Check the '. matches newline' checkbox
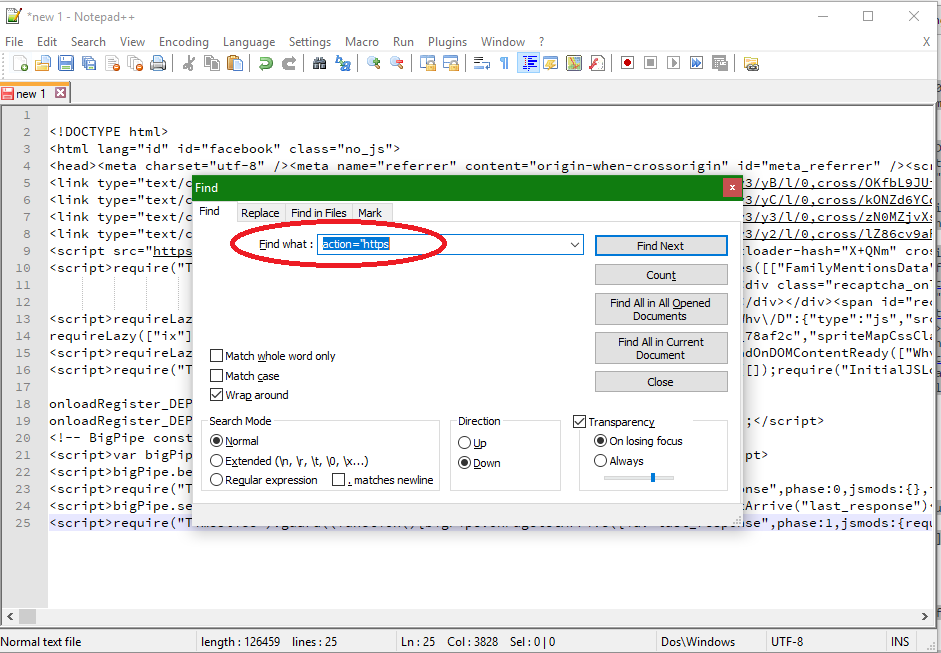This screenshot has height=653, width=941. point(338,480)
